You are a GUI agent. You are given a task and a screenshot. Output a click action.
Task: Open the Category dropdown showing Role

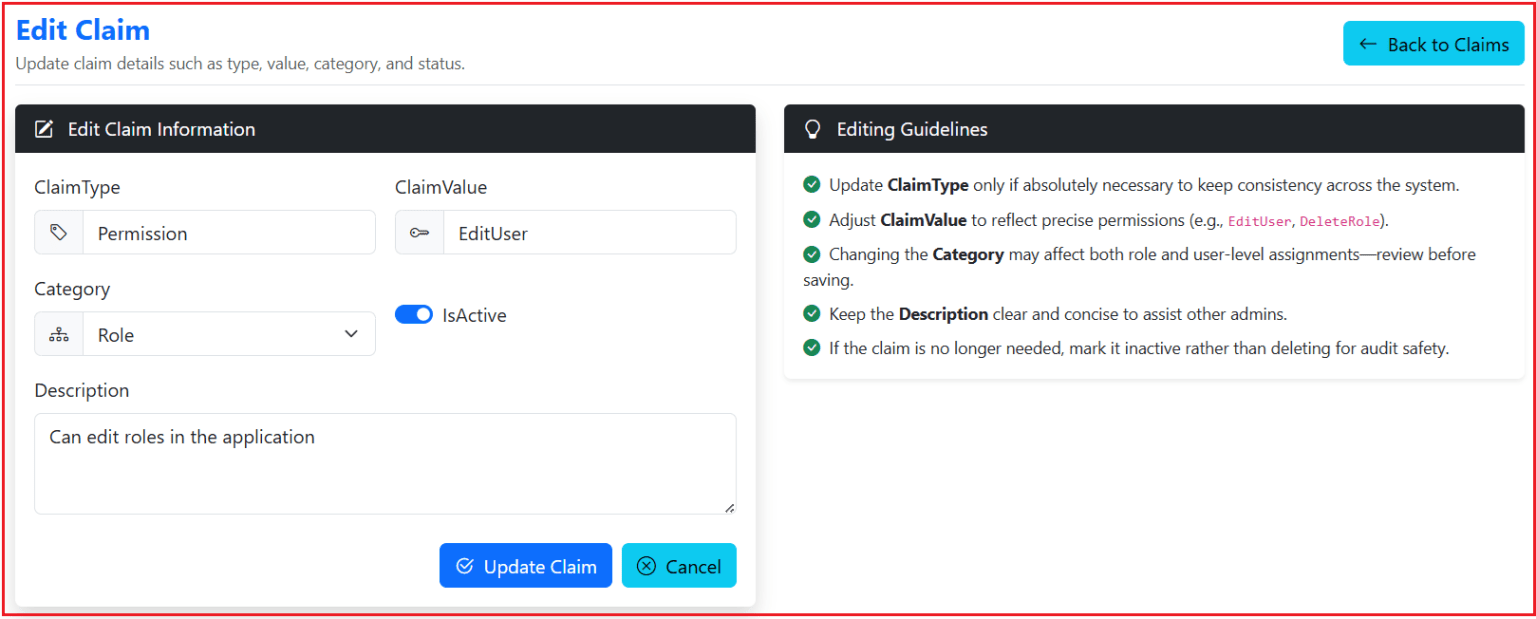point(228,333)
